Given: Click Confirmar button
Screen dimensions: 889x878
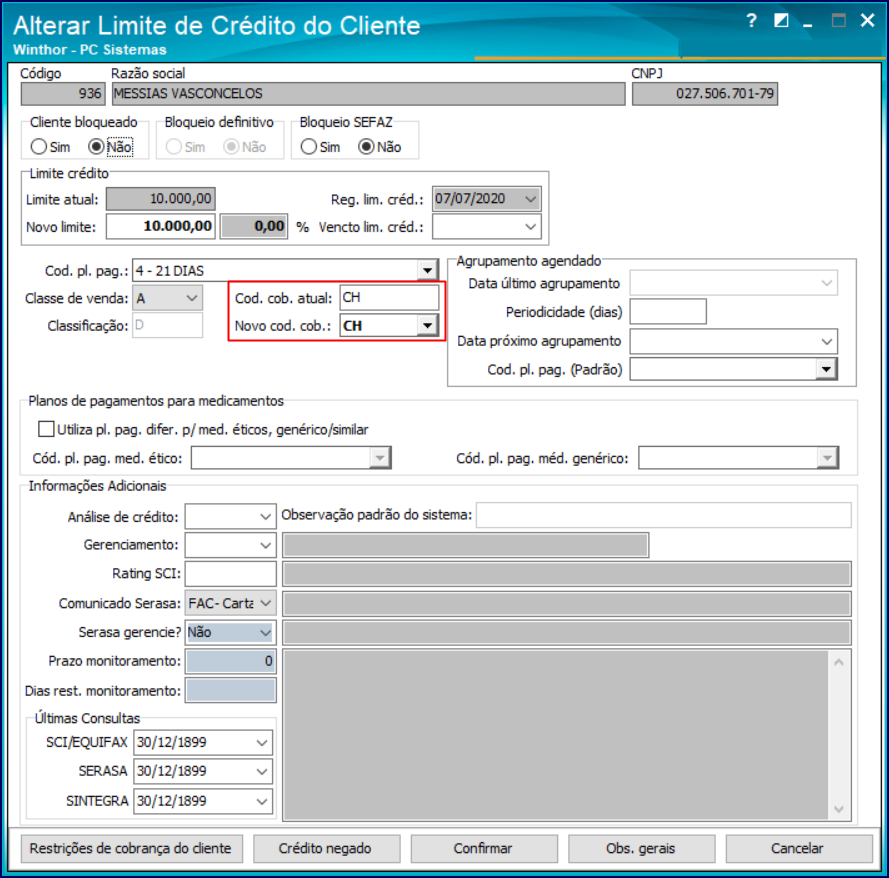Looking at the screenshot, I should [x=484, y=848].
